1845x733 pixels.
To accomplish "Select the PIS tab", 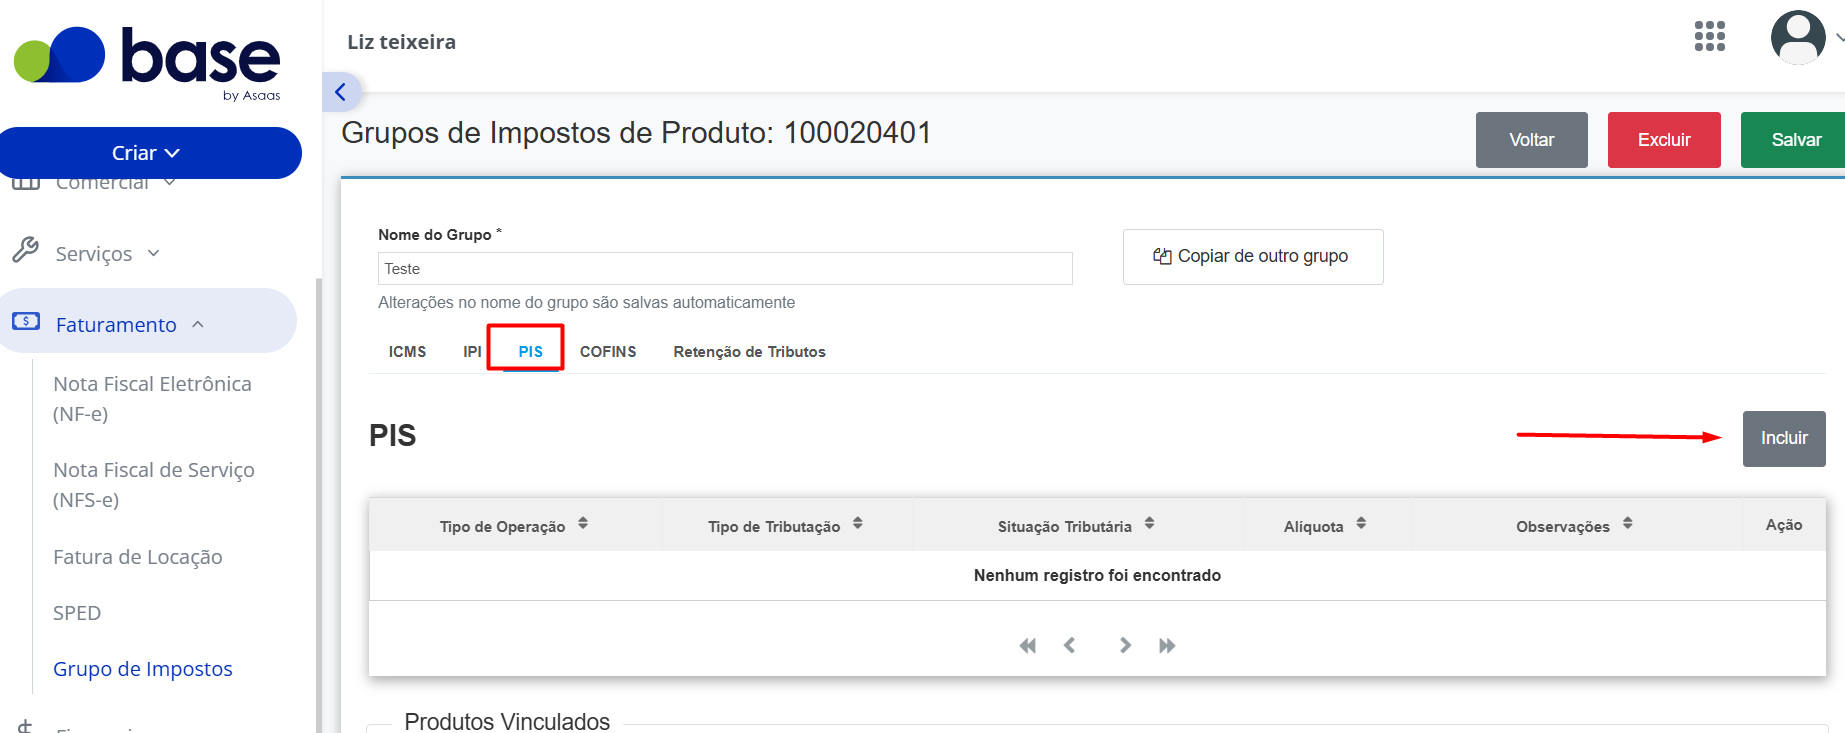I will [x=530, y=352].
